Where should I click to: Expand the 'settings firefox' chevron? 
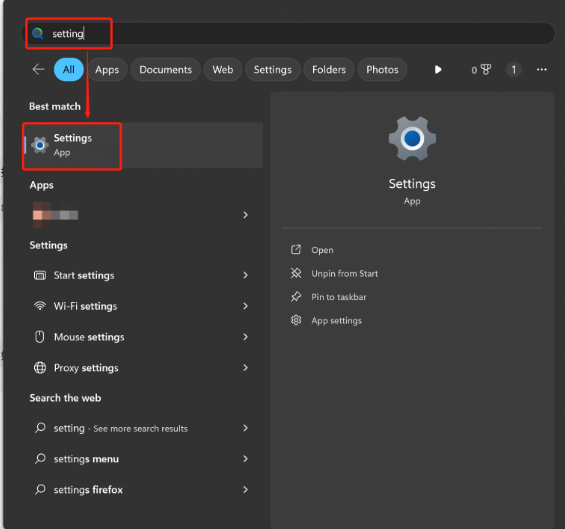(245, 490)
